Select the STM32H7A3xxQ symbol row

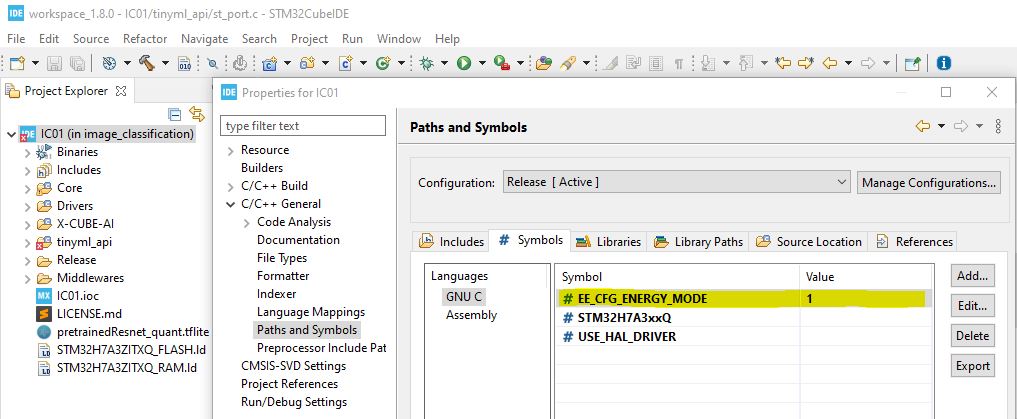pos(743,318)
